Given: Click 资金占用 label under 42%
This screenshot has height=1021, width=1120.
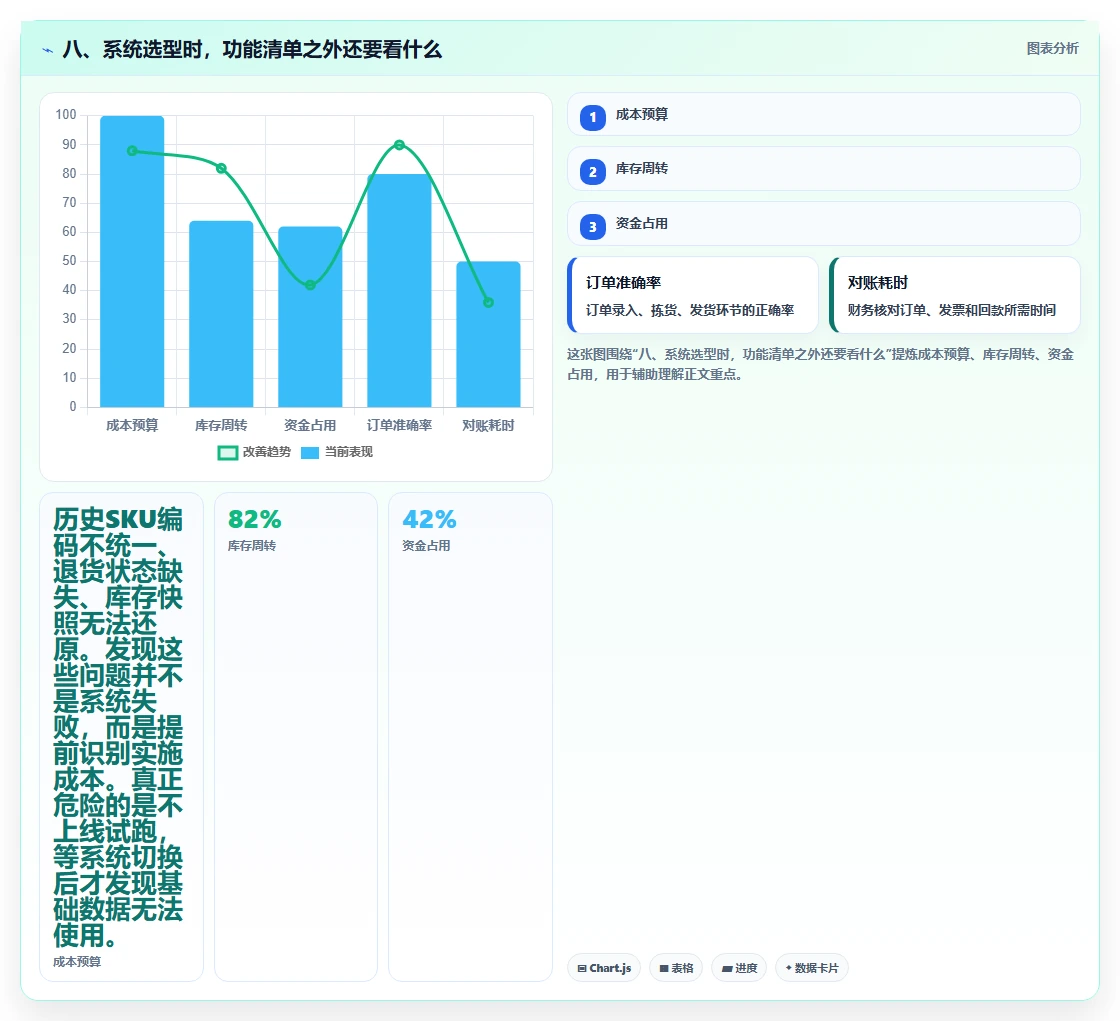Looking at the screenshot, I should [x=426, y=546].
